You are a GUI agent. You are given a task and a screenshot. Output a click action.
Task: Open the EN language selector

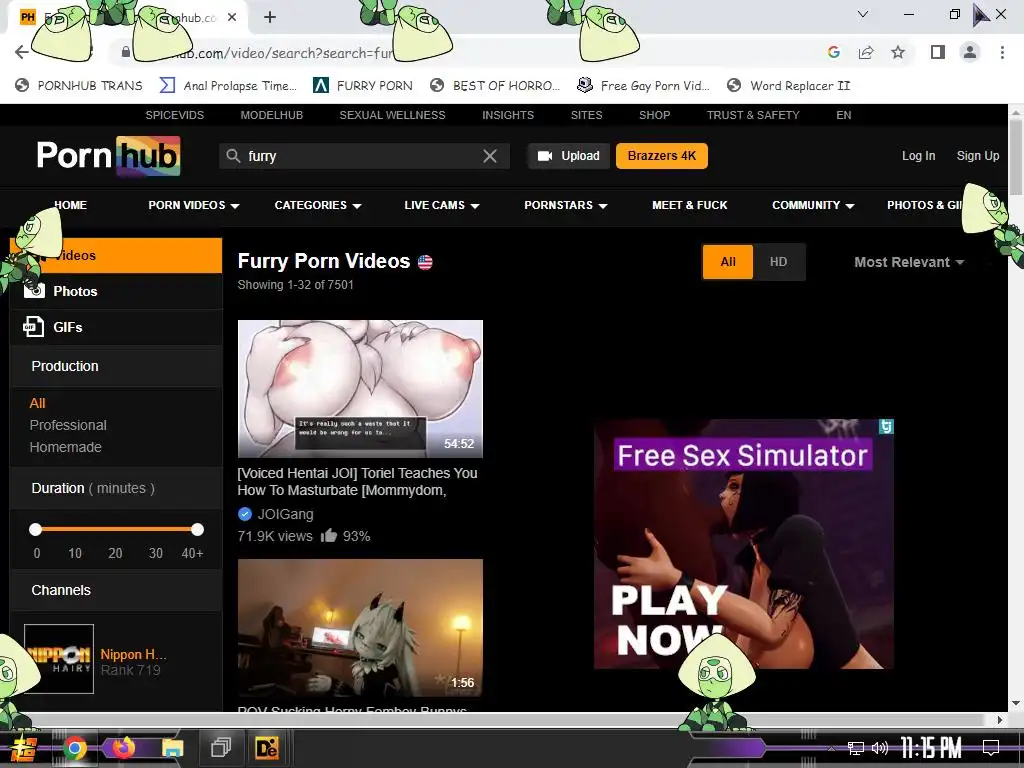[844, 115]
